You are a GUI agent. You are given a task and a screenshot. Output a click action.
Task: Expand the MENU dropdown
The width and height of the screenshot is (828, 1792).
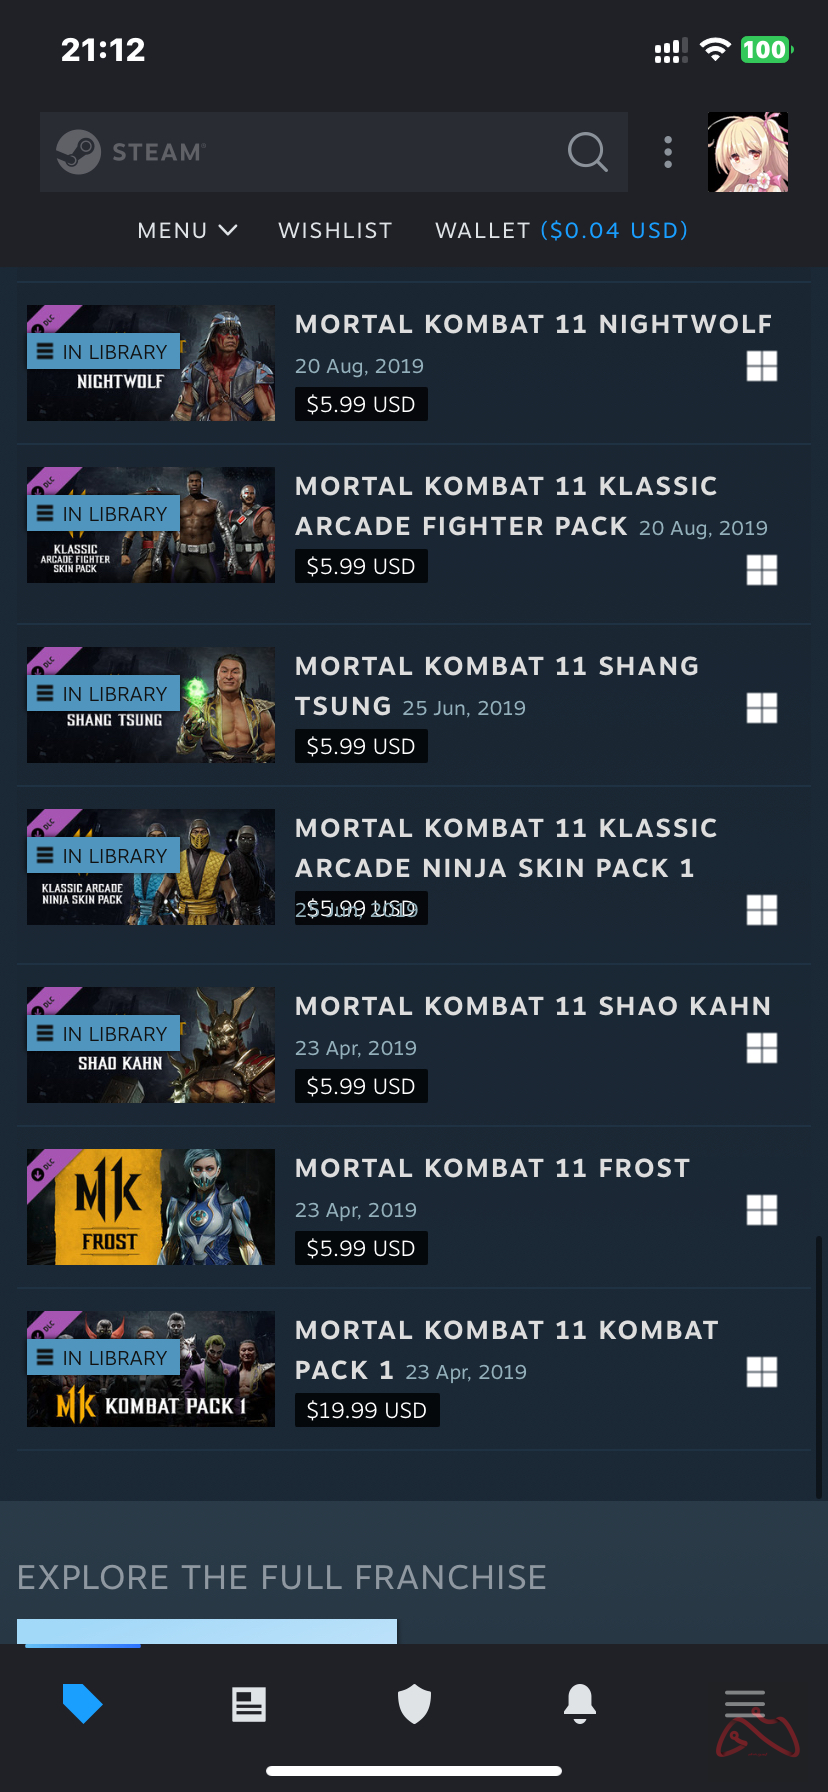pyautogui.click(x=187, y=230)
